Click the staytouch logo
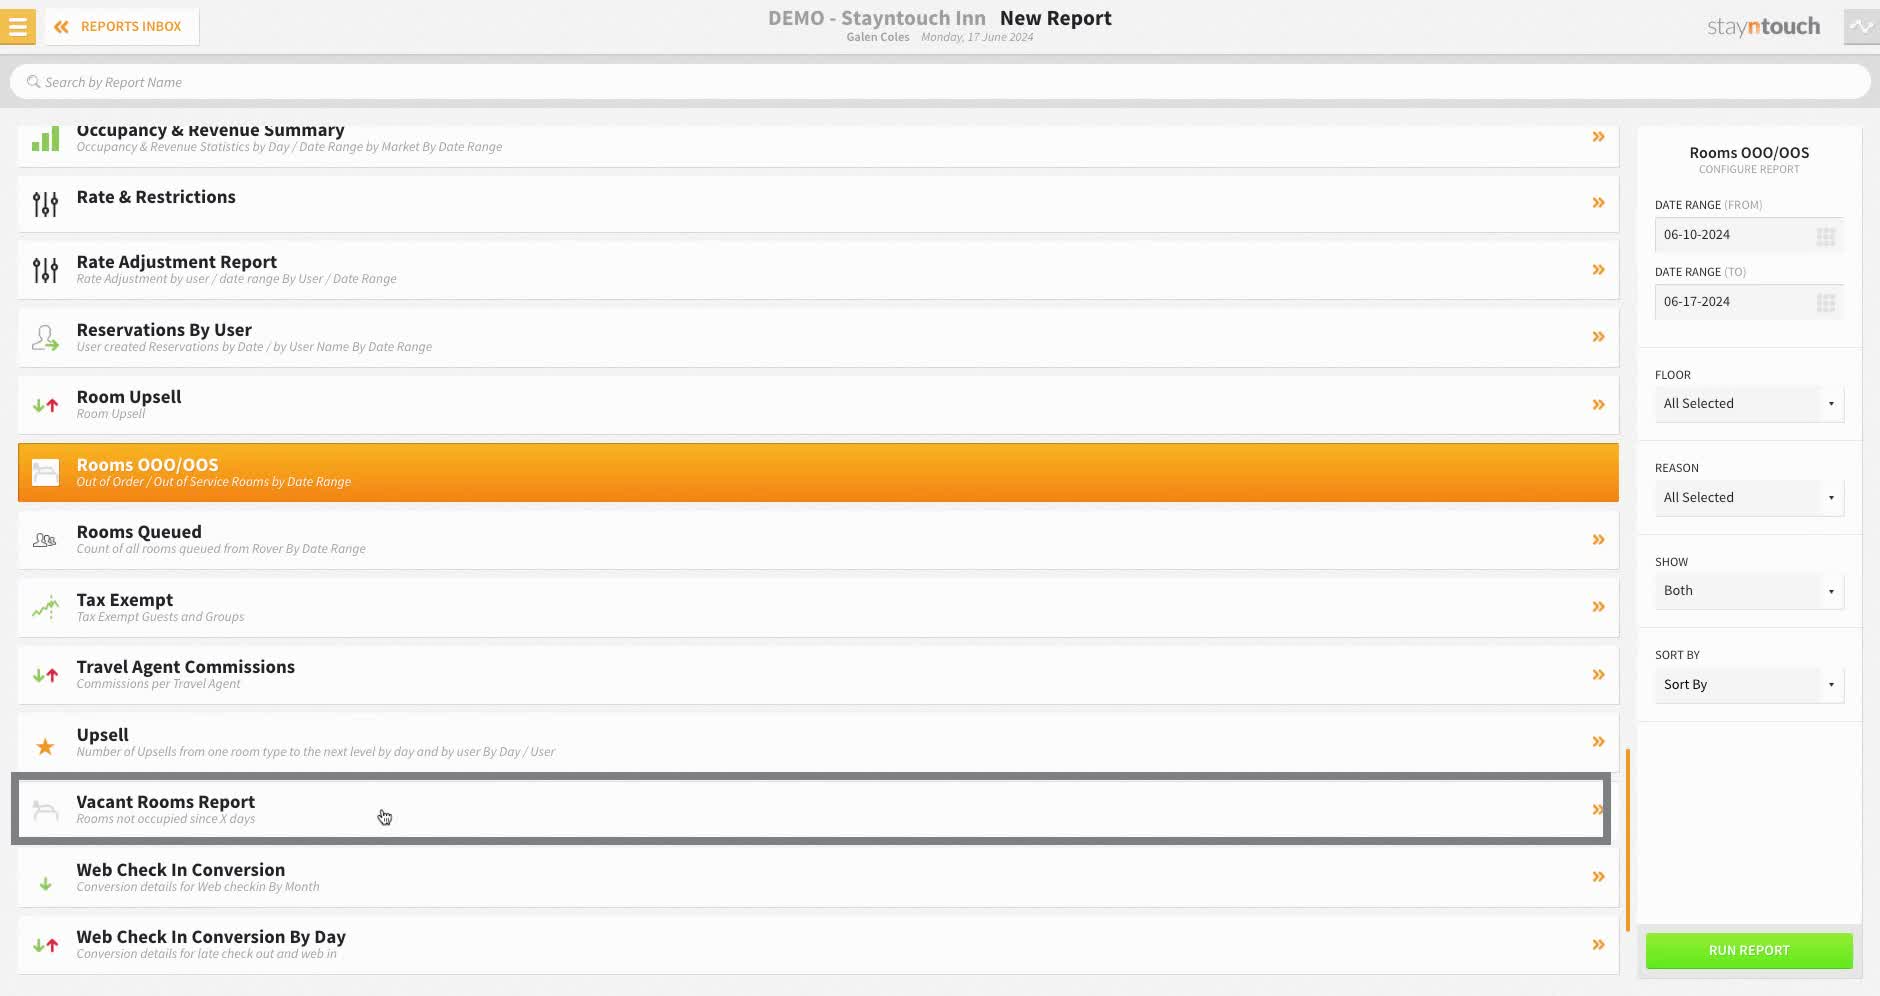The height and width of the screenshot is (996, 1880). pos(1763,27)
